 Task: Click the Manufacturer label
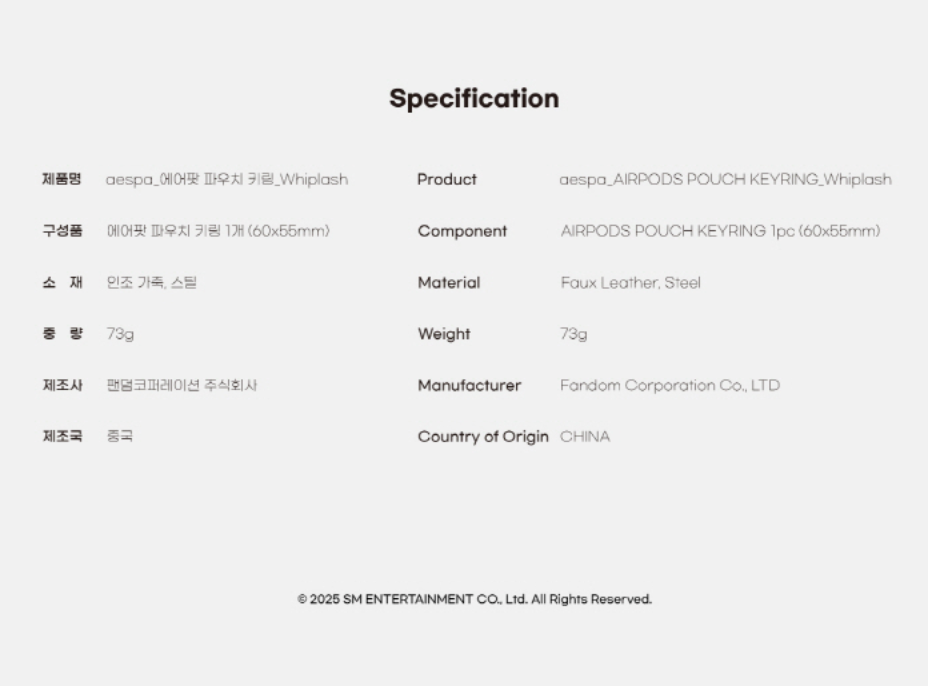coord(469,385)
